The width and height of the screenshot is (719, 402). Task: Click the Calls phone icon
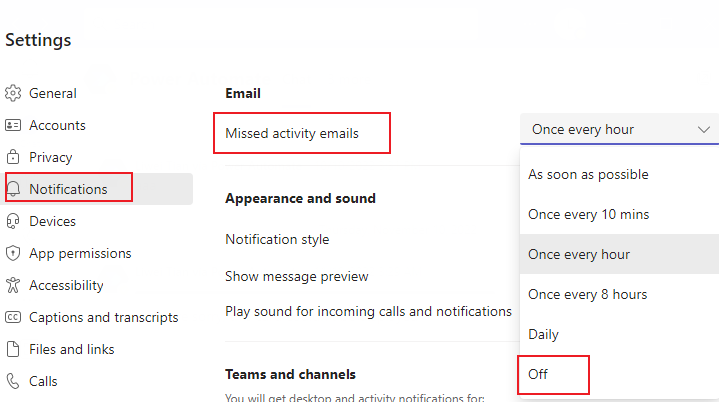pyautogui.click(x=13, y=381)
